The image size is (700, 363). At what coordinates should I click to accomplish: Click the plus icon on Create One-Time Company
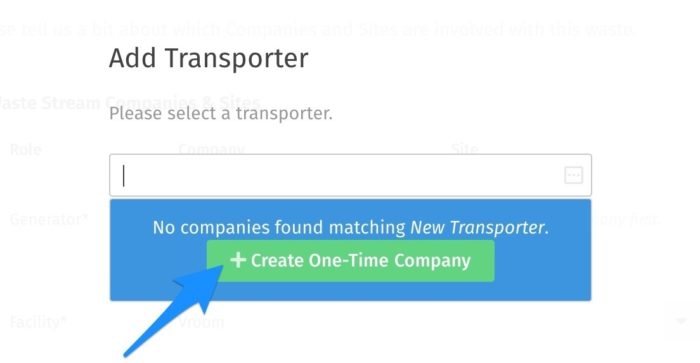(x=238, y=260)
